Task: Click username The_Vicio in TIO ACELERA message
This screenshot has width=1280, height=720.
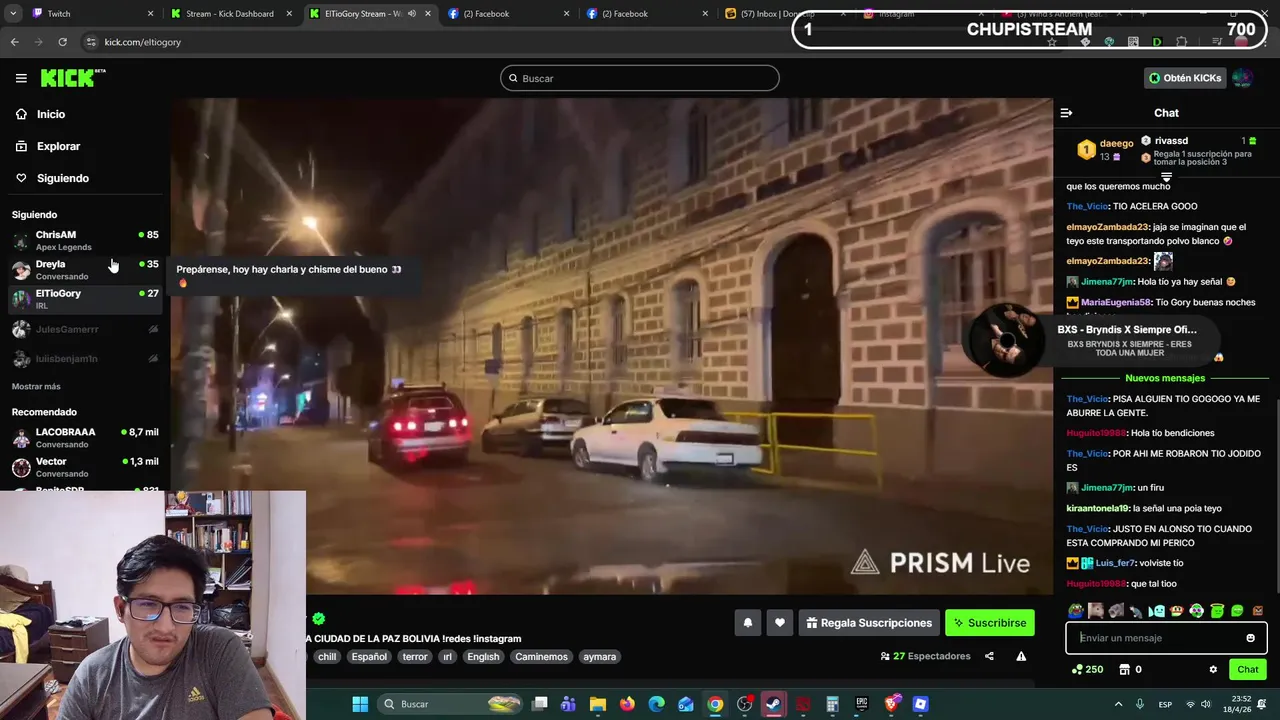Action: coord(1087,206)
